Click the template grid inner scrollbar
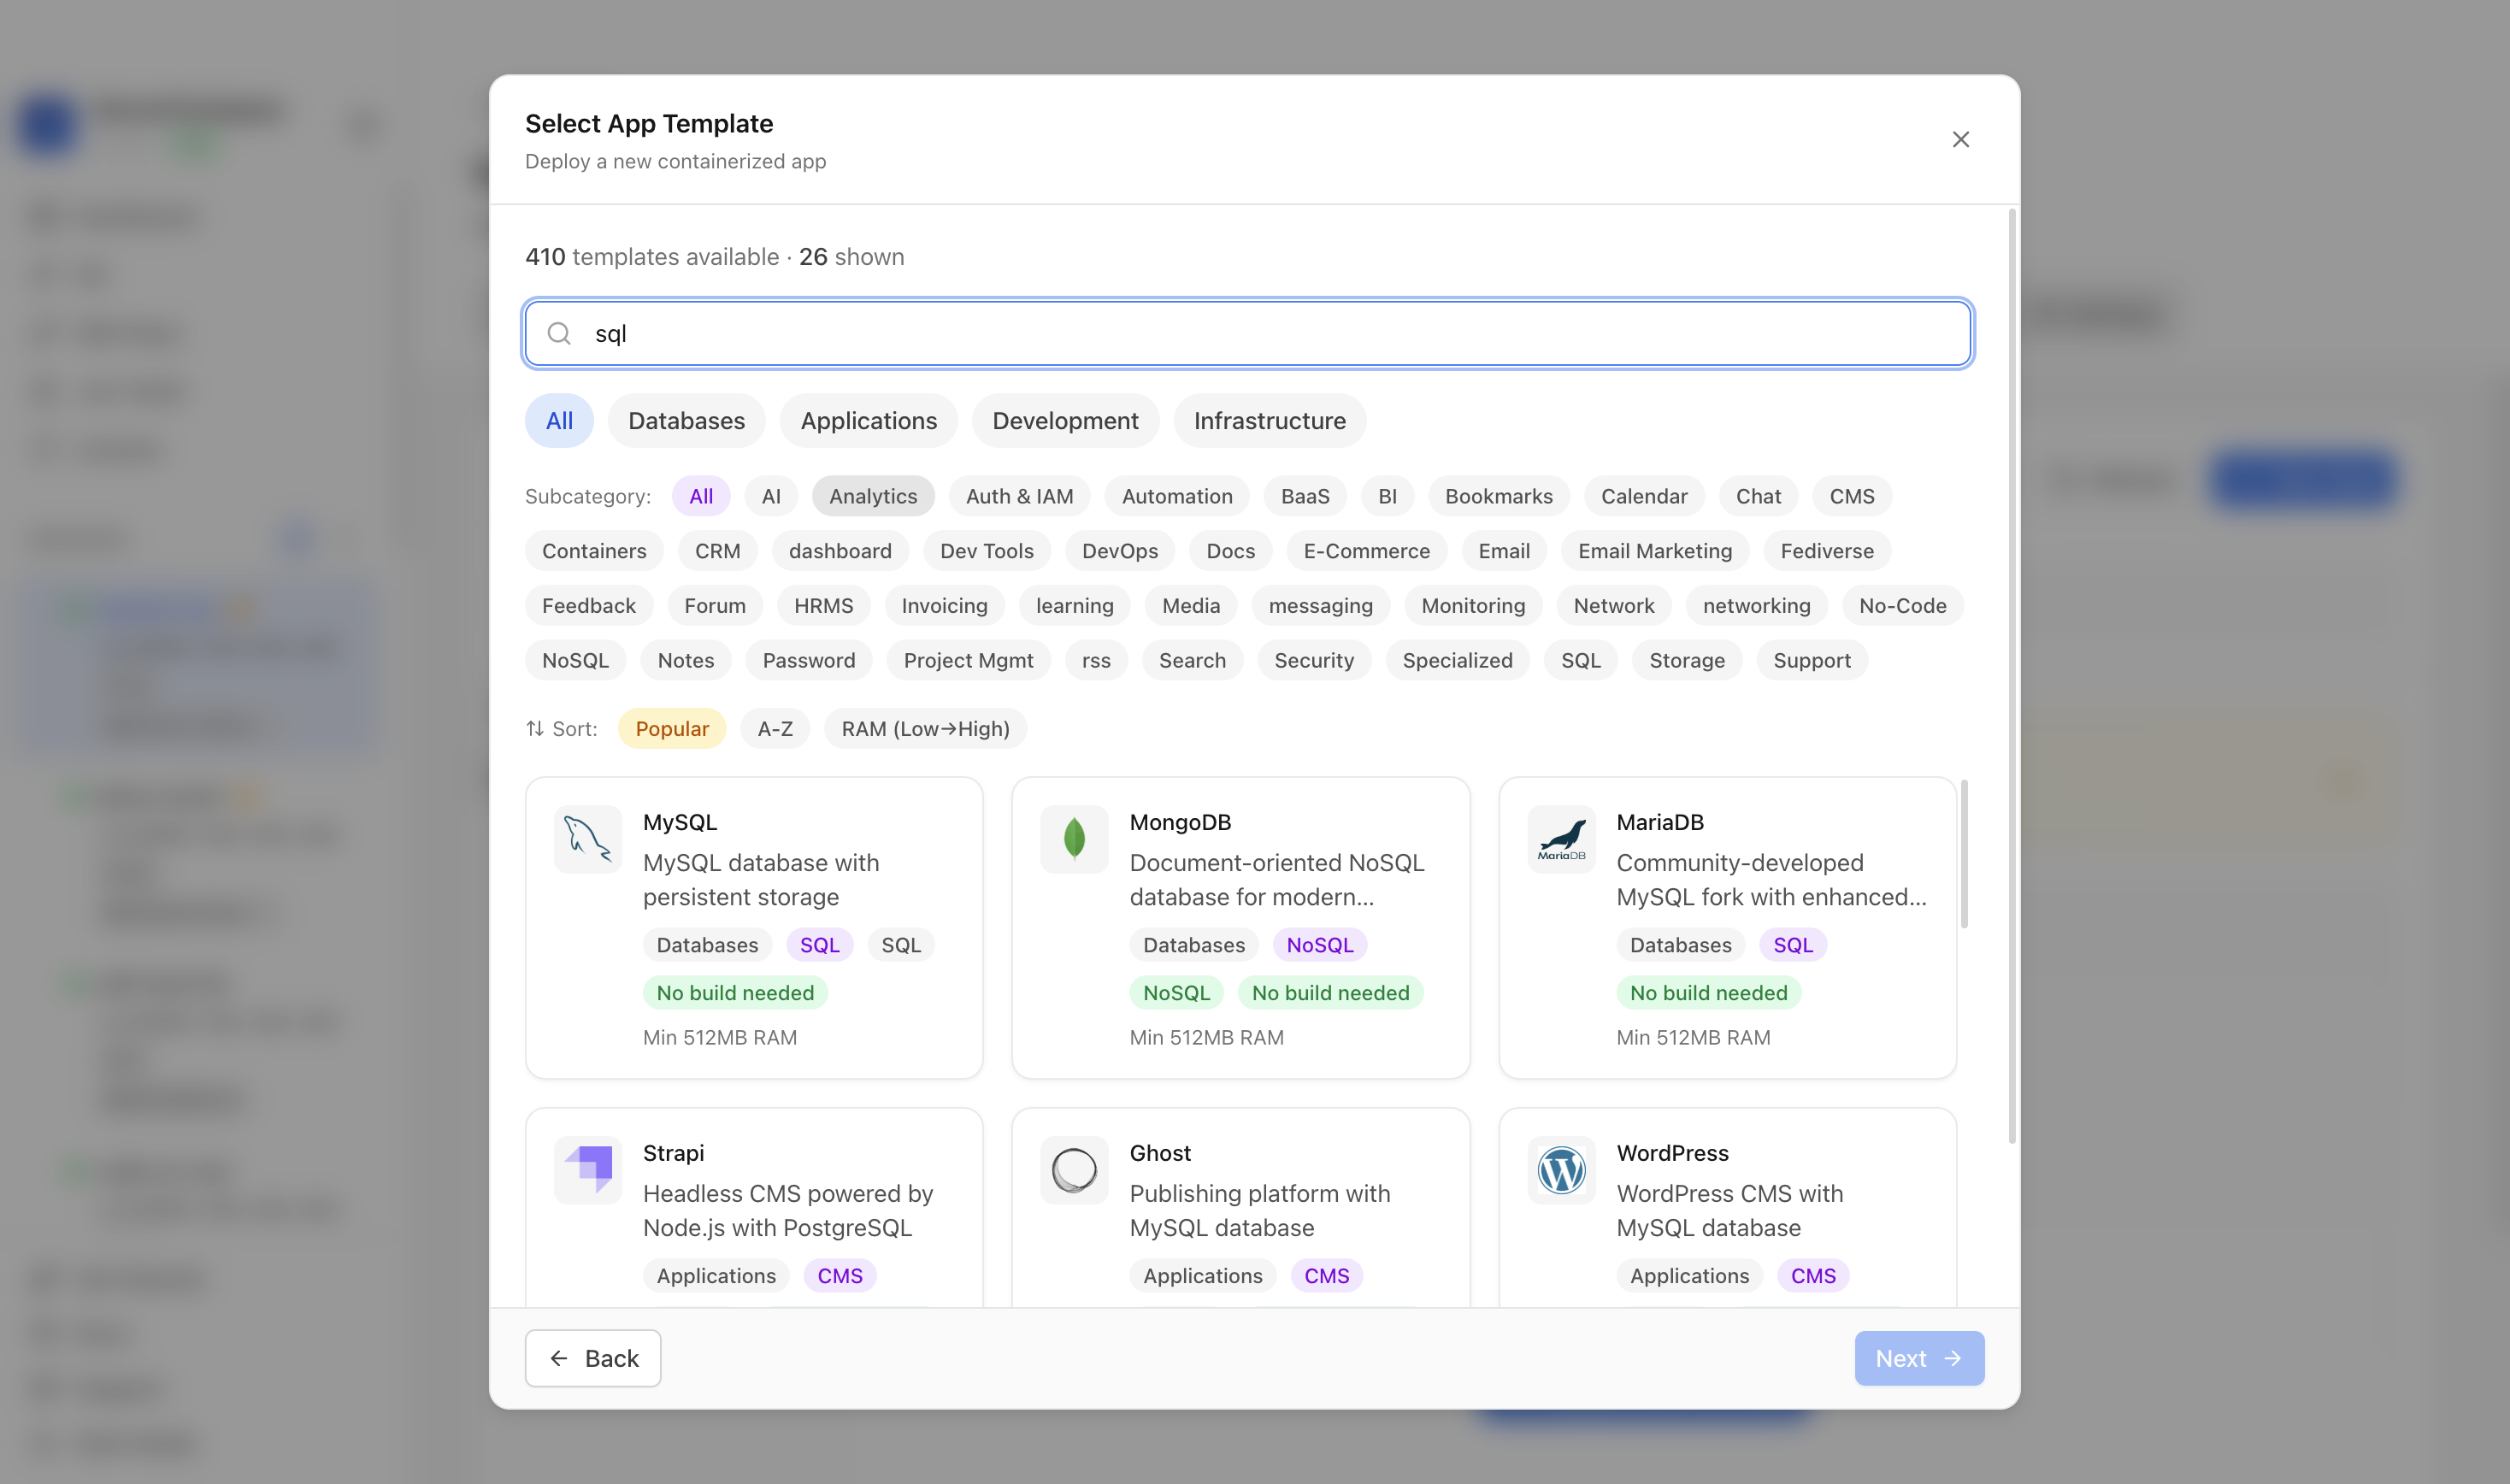Screen dimensions: 2510x1484 pos(1964,854)
